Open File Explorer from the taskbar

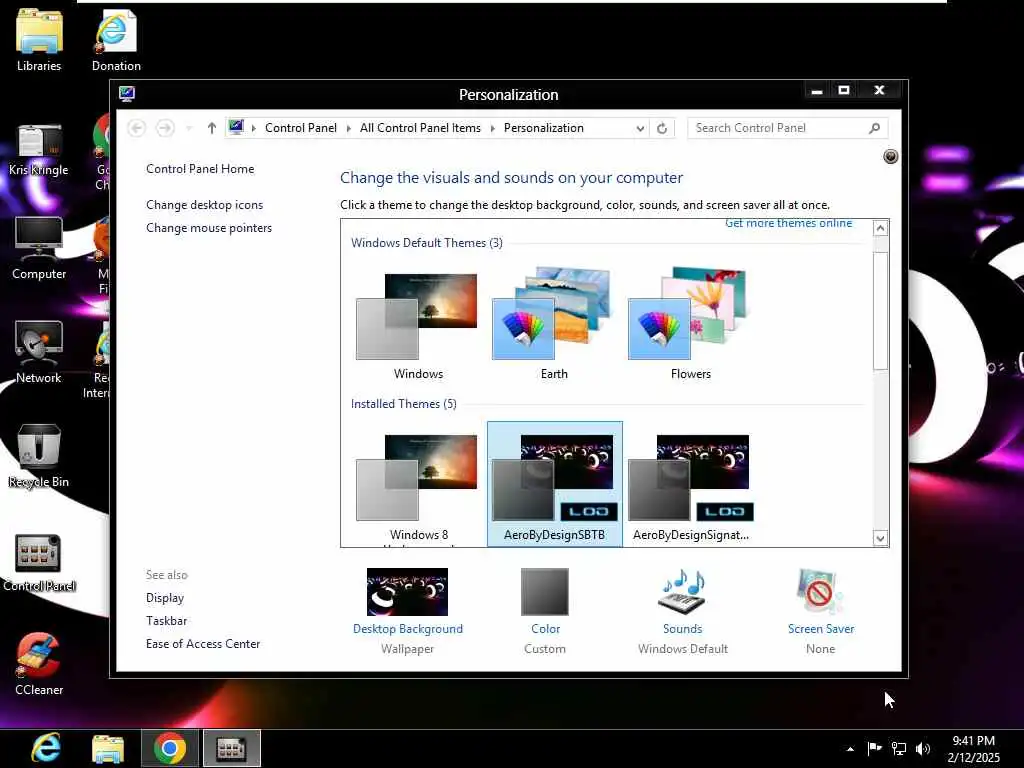[x=108, y=748]
